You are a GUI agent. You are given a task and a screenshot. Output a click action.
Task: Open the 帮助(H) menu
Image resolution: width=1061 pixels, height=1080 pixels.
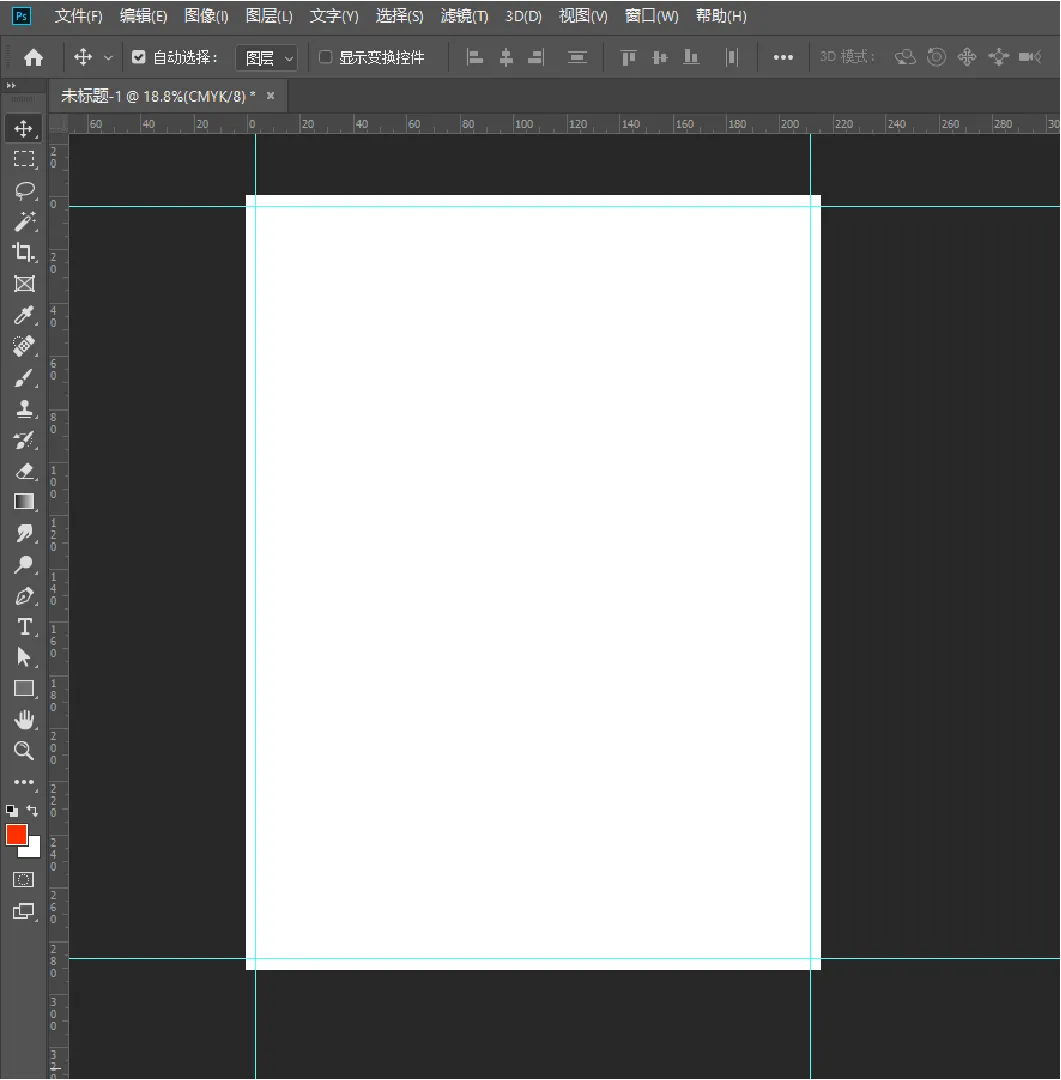pos(721,16)
